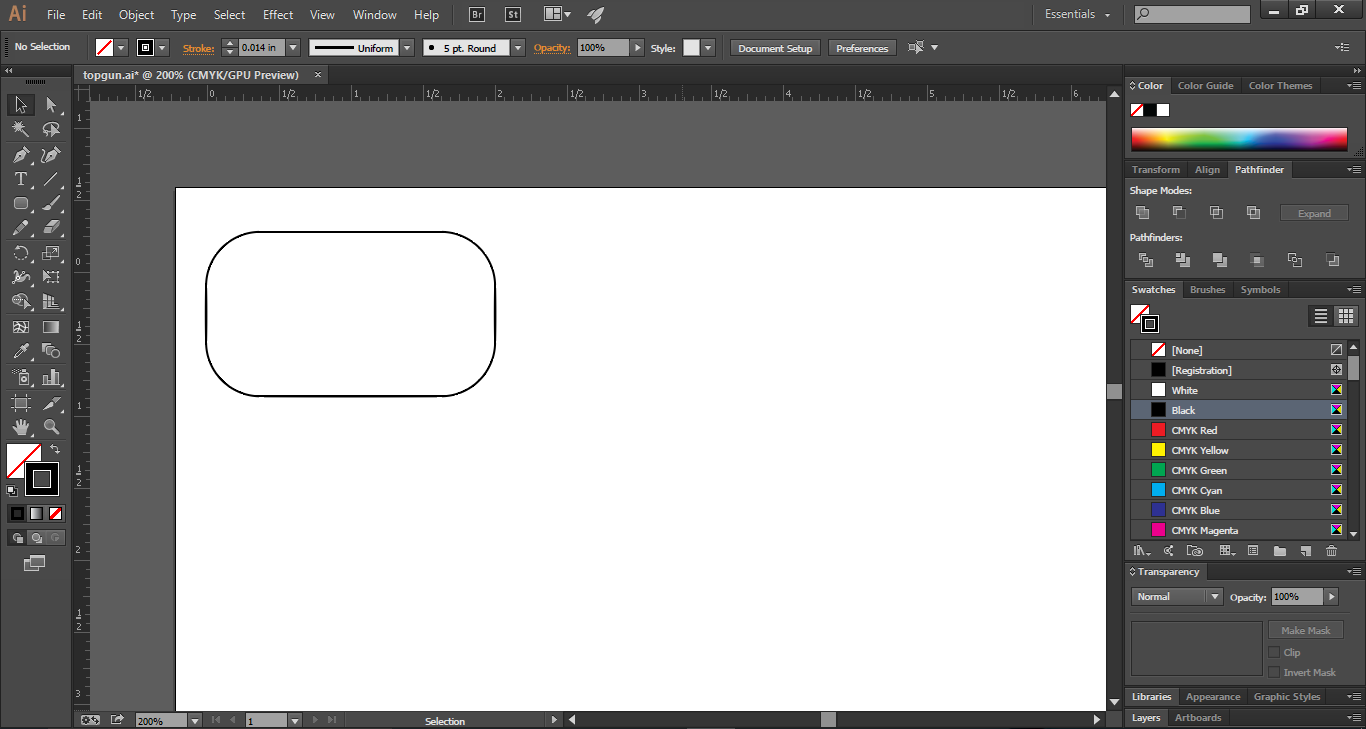Select the Pen tool
Screen dimensions: 1366x729
pos(20,154)
